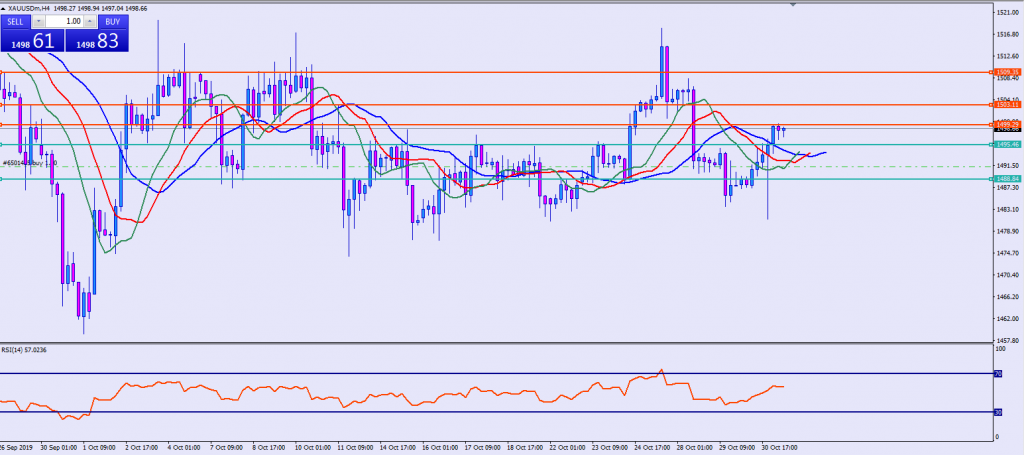Select the 1495.46 teal price label

(1007, 144)
